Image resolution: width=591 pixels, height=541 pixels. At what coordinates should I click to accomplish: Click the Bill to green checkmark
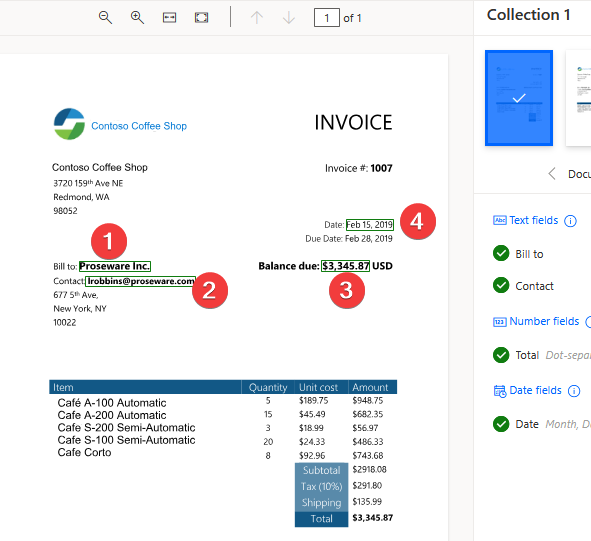(x=501, y=253)
